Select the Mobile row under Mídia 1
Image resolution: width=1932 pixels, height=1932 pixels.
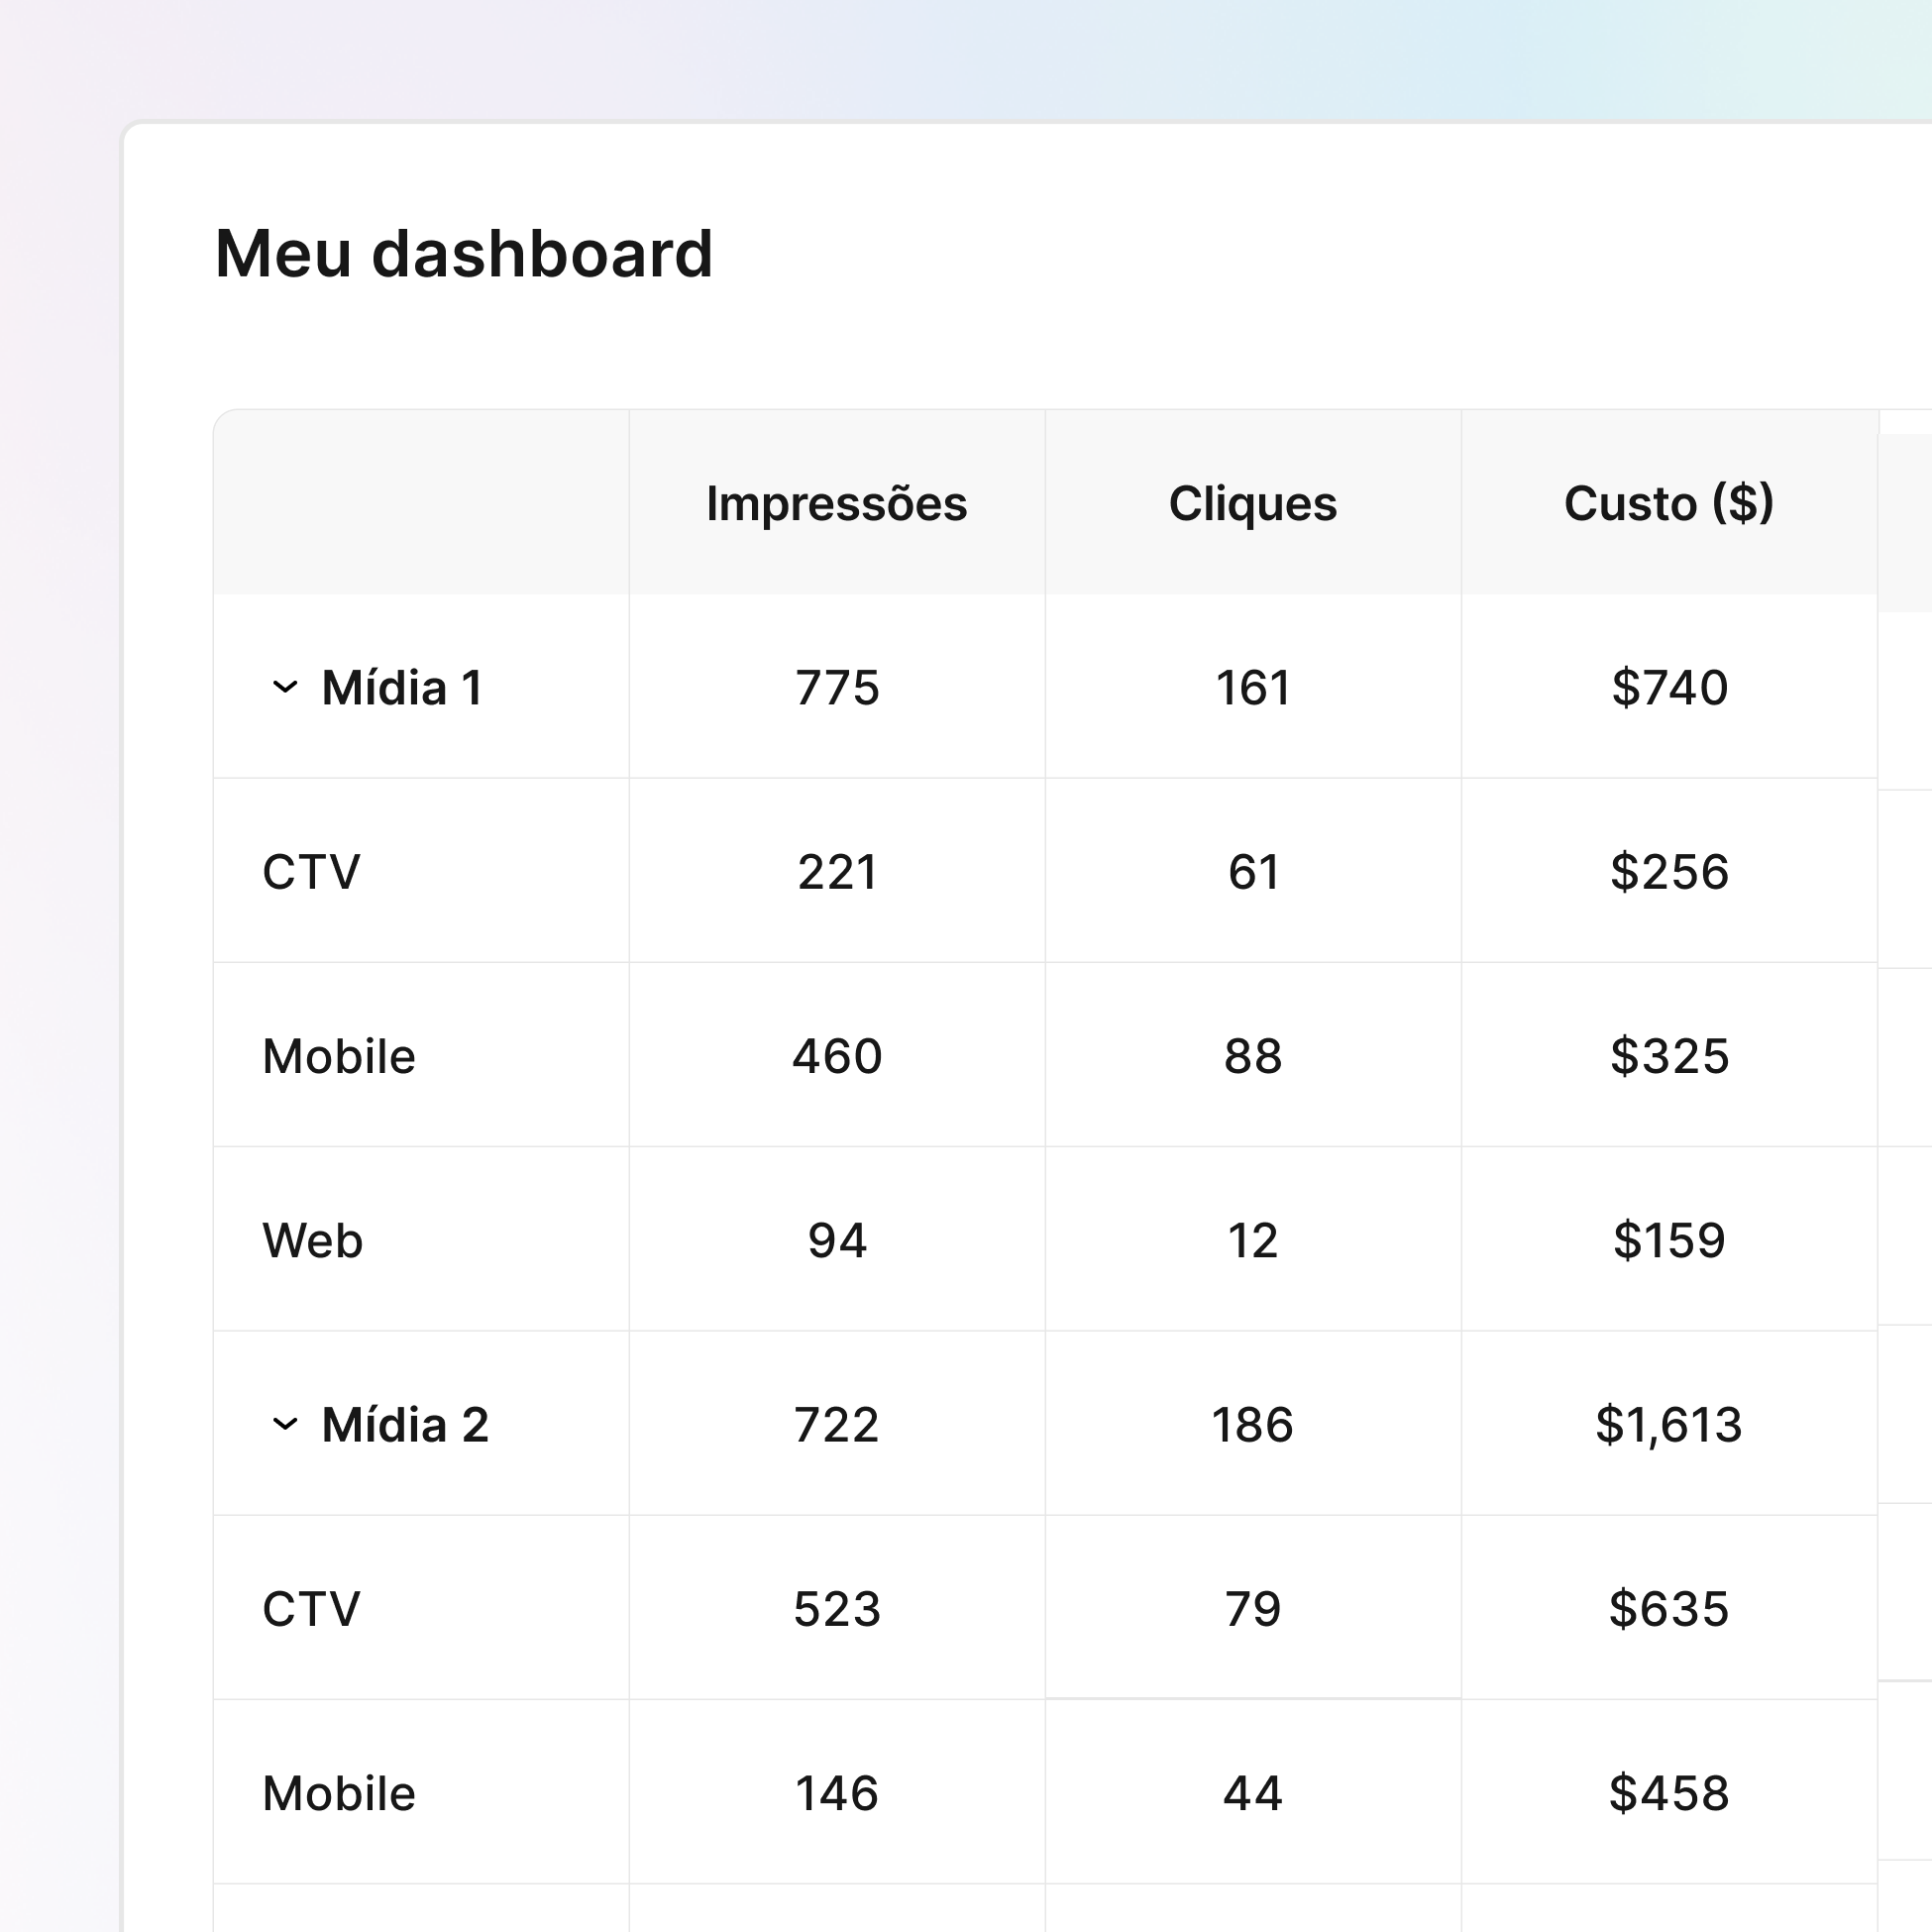(x=338, y=1057)
